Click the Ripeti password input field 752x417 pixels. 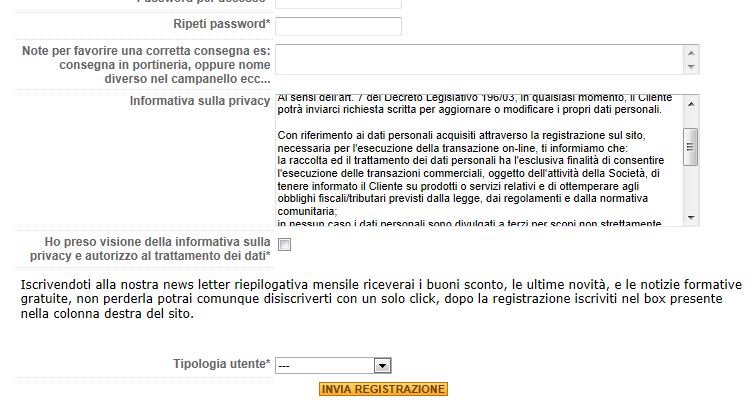pyautogui.click(x=338, y=26)
